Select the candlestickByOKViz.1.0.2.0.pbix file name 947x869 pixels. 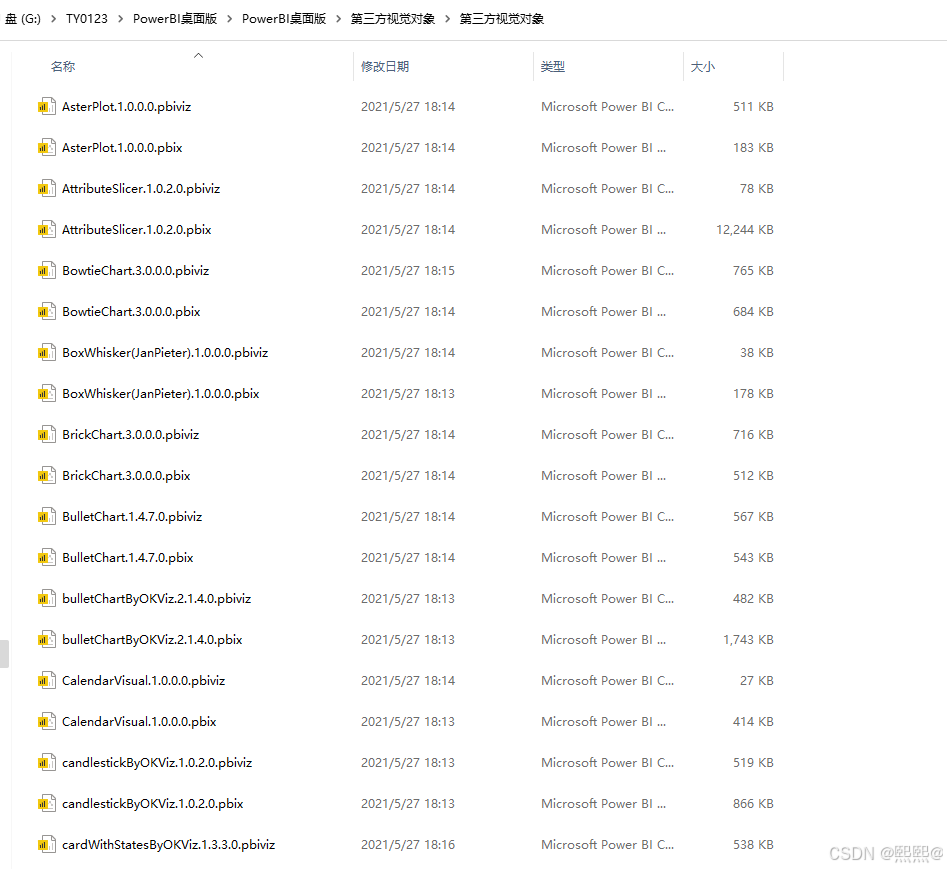(x=153, y=805)
